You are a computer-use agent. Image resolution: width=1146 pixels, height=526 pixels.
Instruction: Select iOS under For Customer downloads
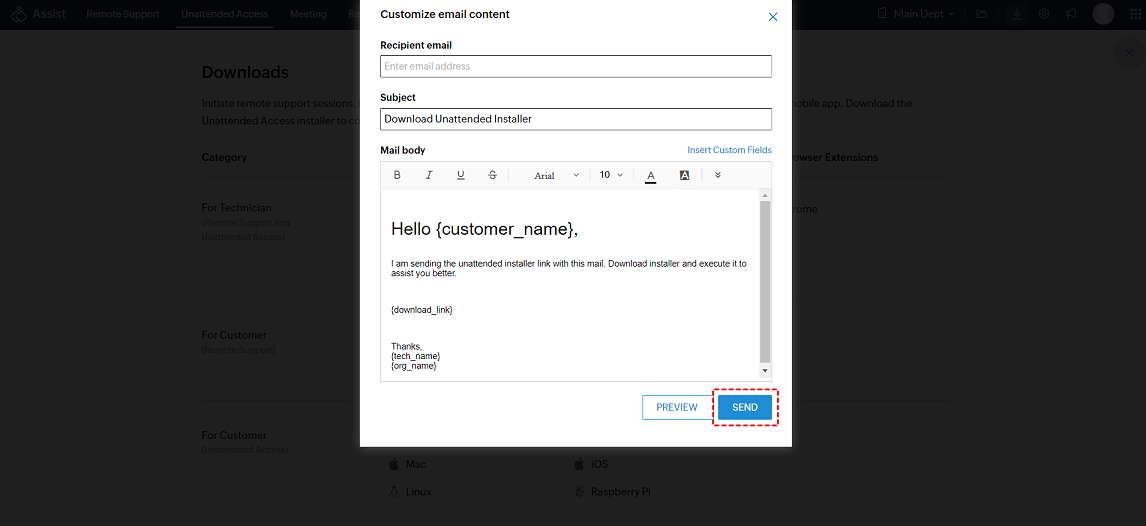(x=600, y=464)
